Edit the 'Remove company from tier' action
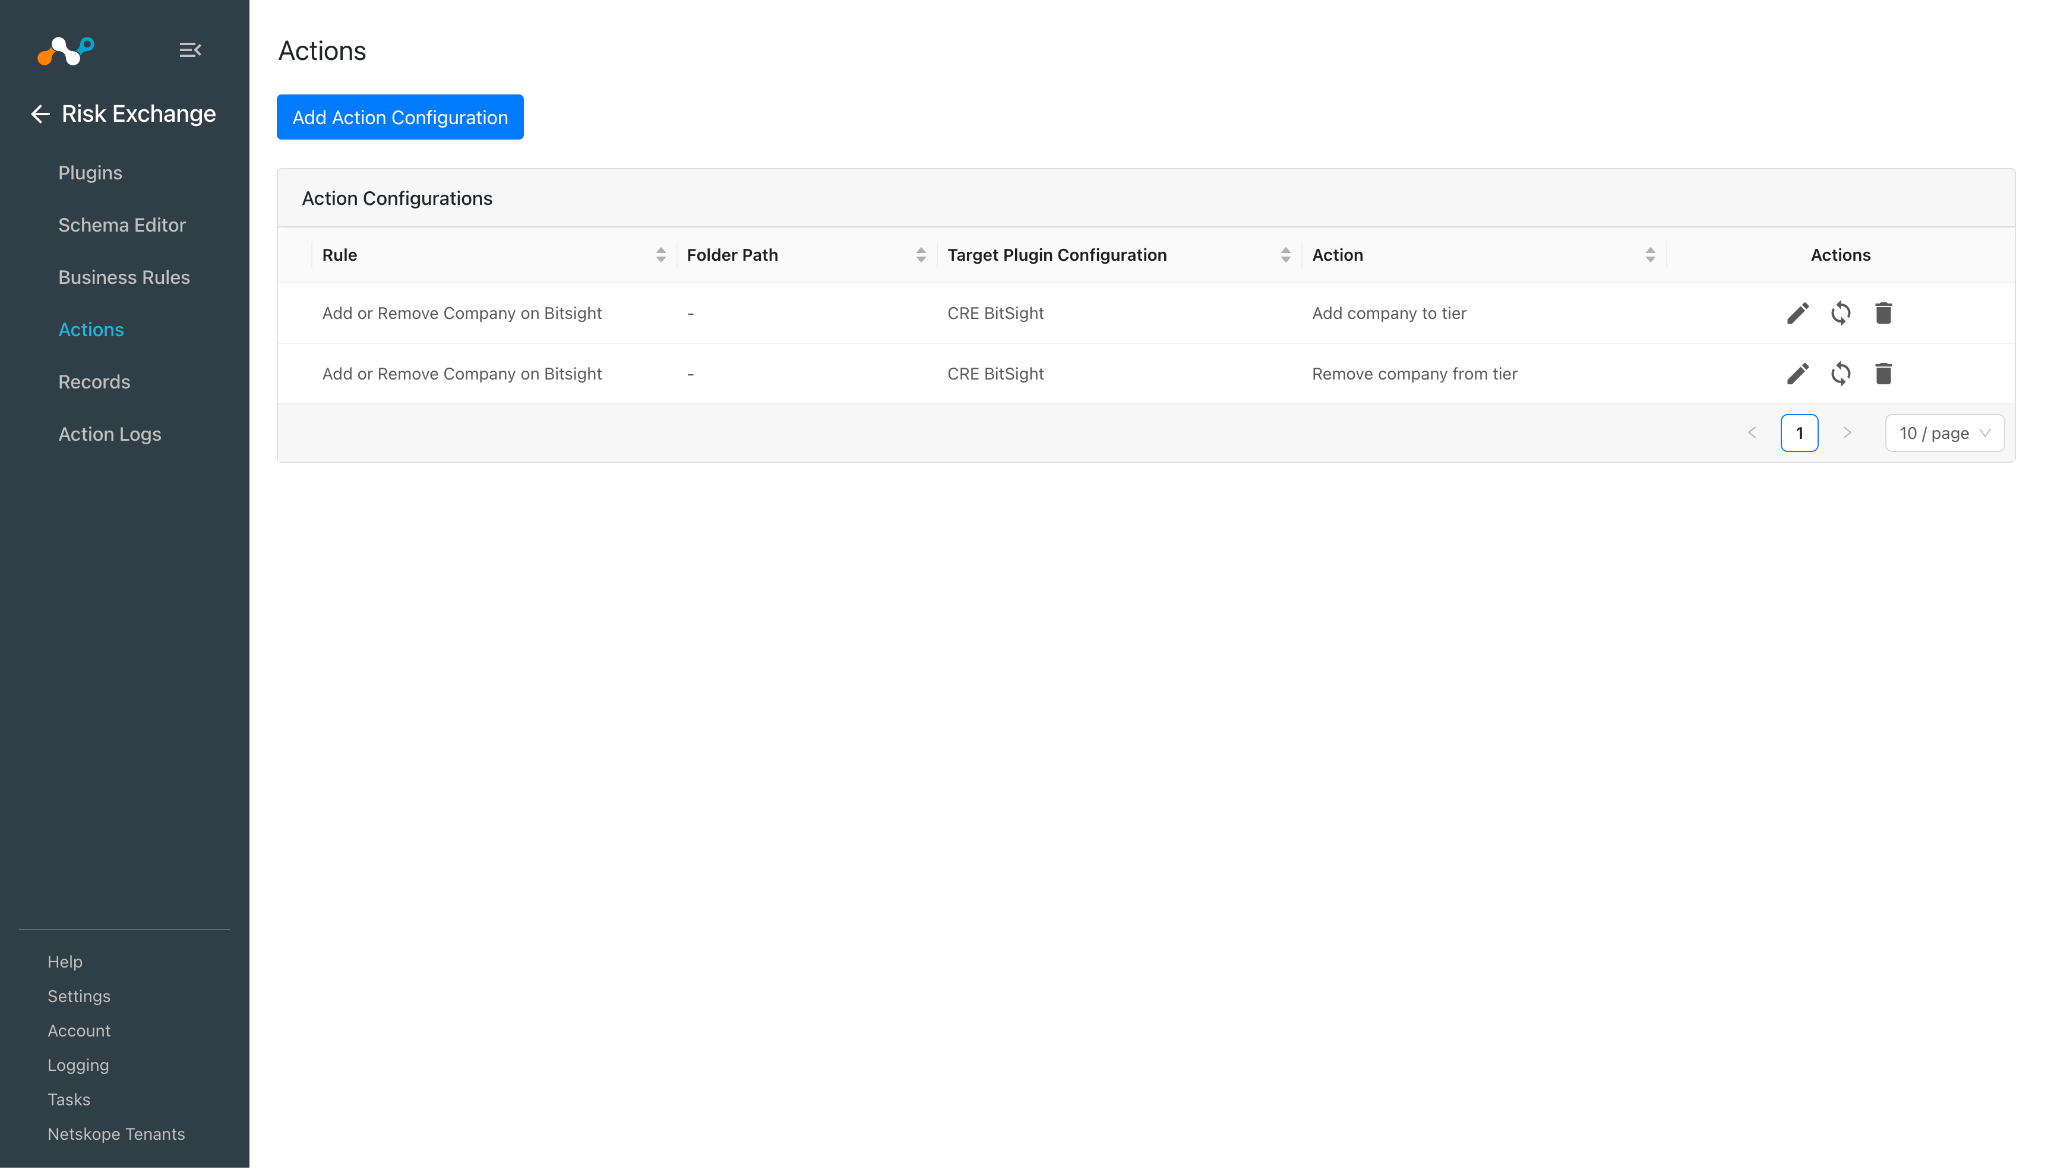Screen dimensions: 2048x1168 [x=1798, y=374]
